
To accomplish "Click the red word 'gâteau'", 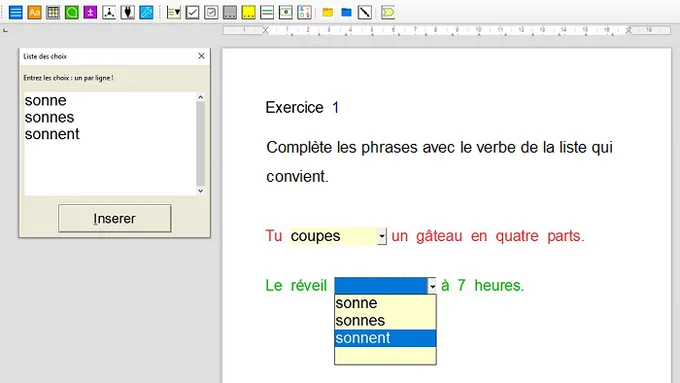I will pyautogui.click(x=439, y=236).
